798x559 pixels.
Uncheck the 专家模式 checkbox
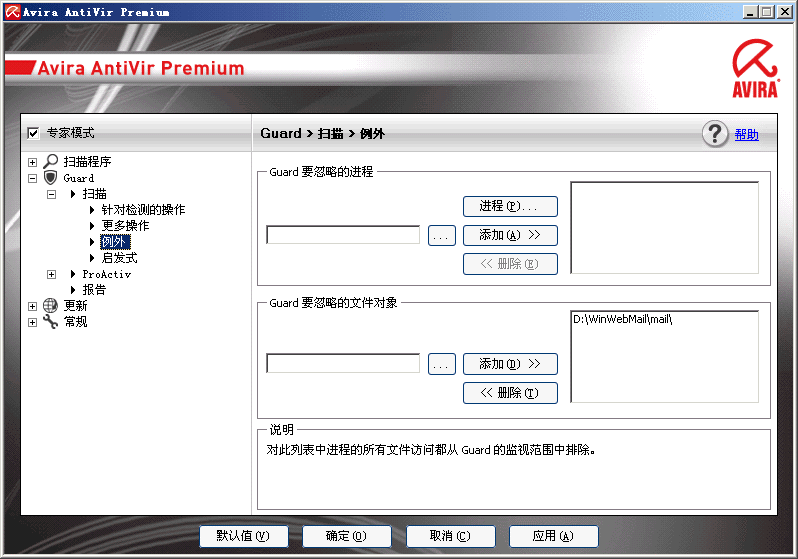click(x=33, y=133)
